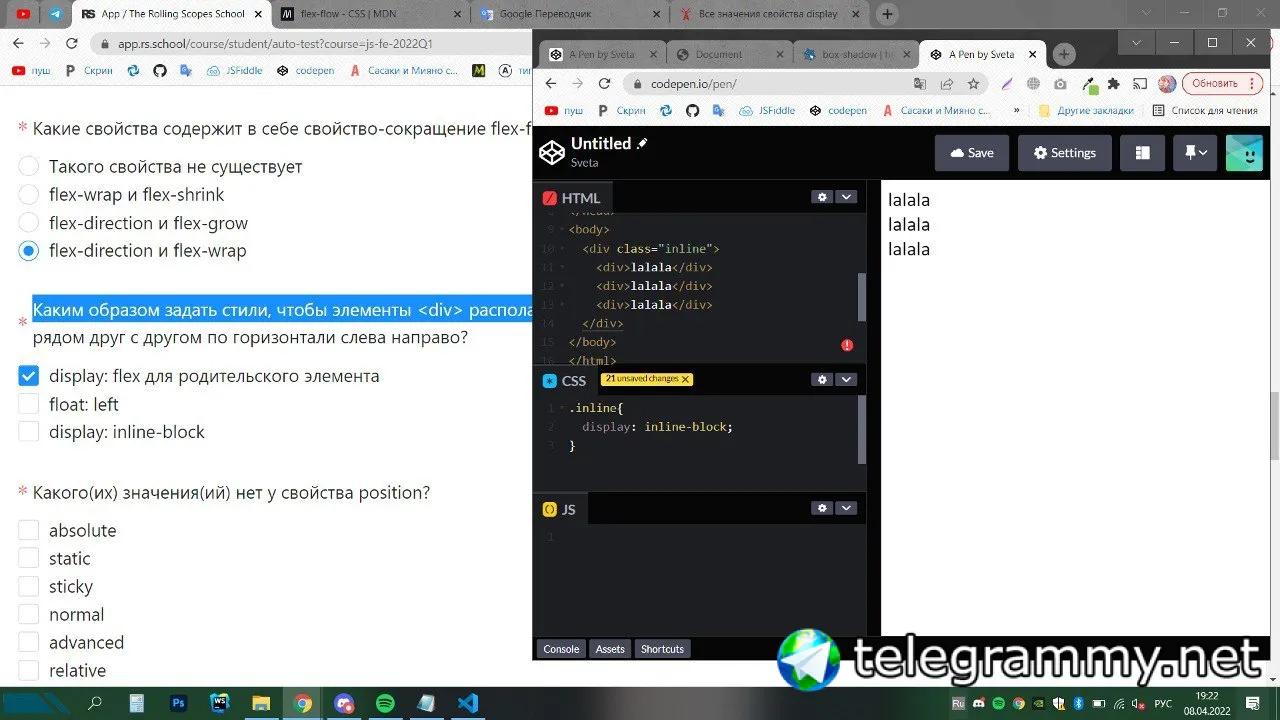1280x720 pixels.
Task: Reload the CodePen browser page
Action: (x=604, y=84)
